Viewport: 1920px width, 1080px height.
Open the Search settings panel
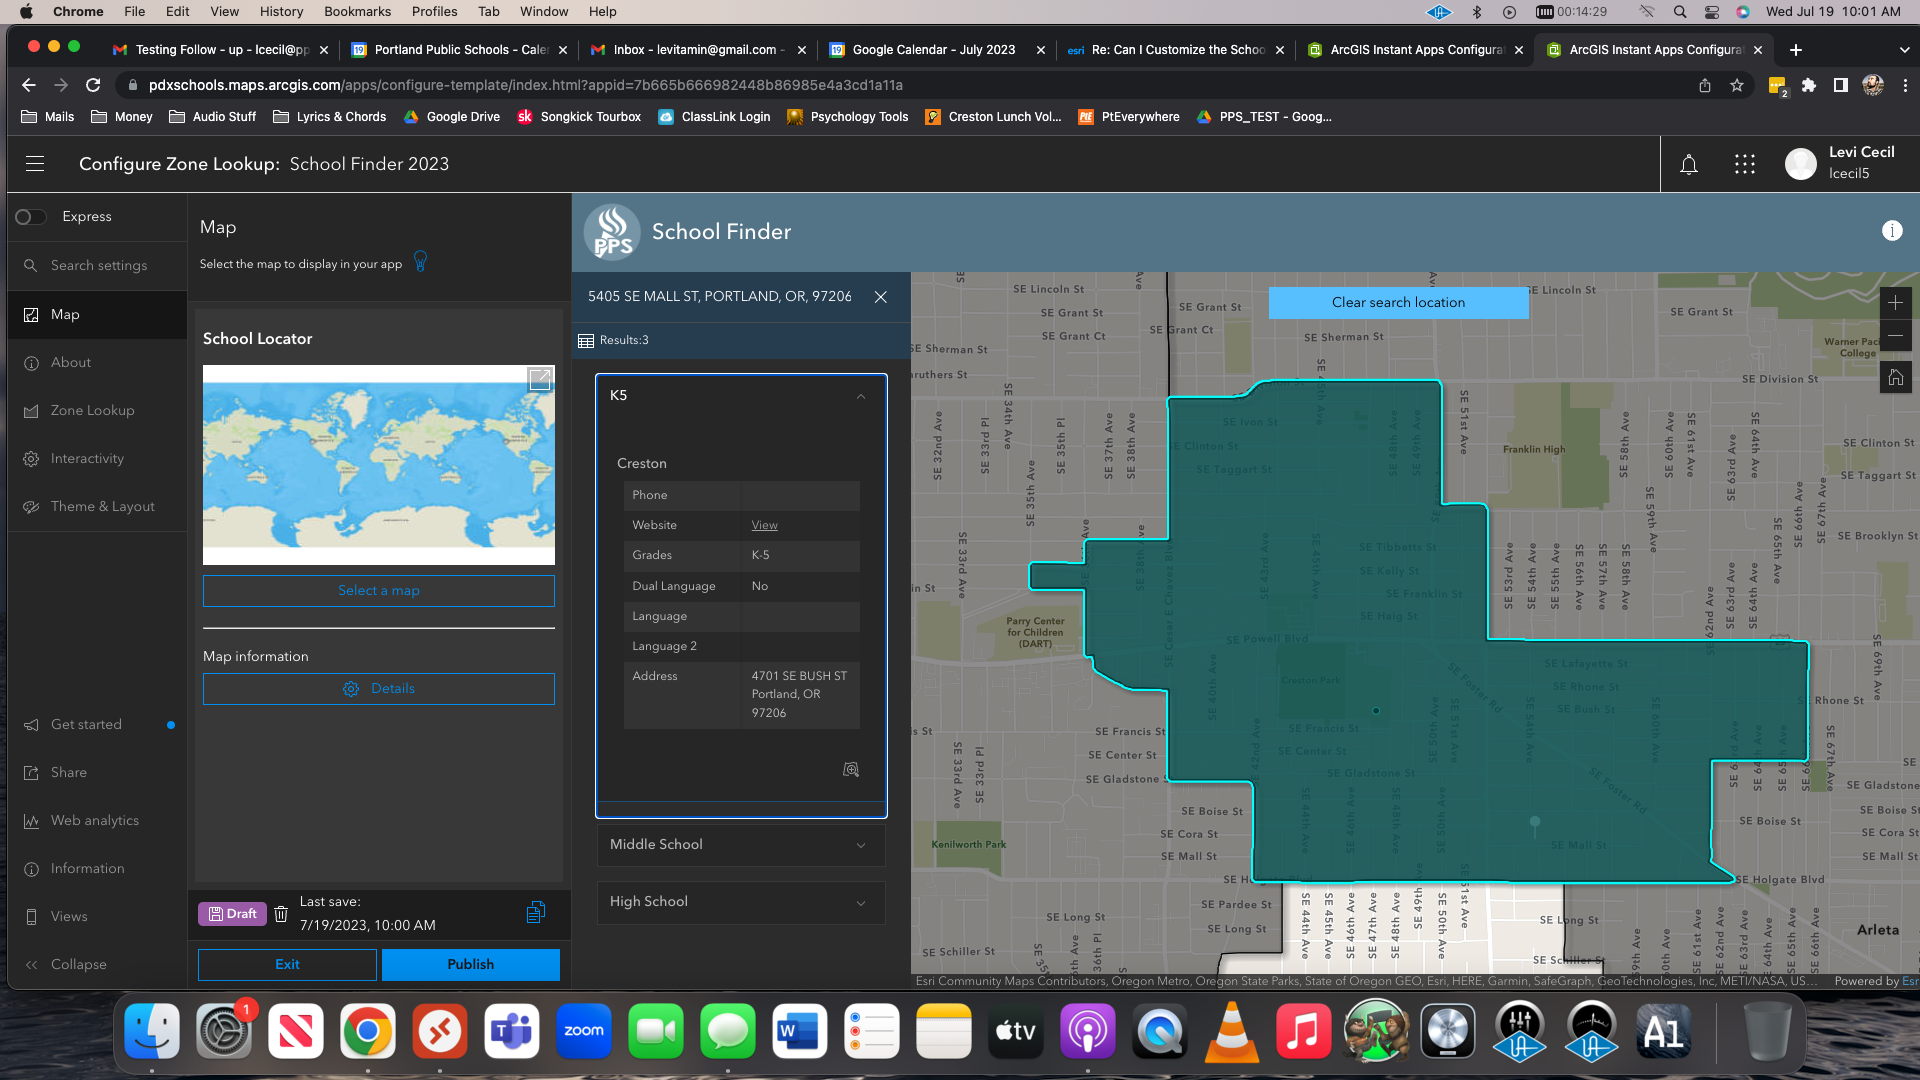point(96,265)
